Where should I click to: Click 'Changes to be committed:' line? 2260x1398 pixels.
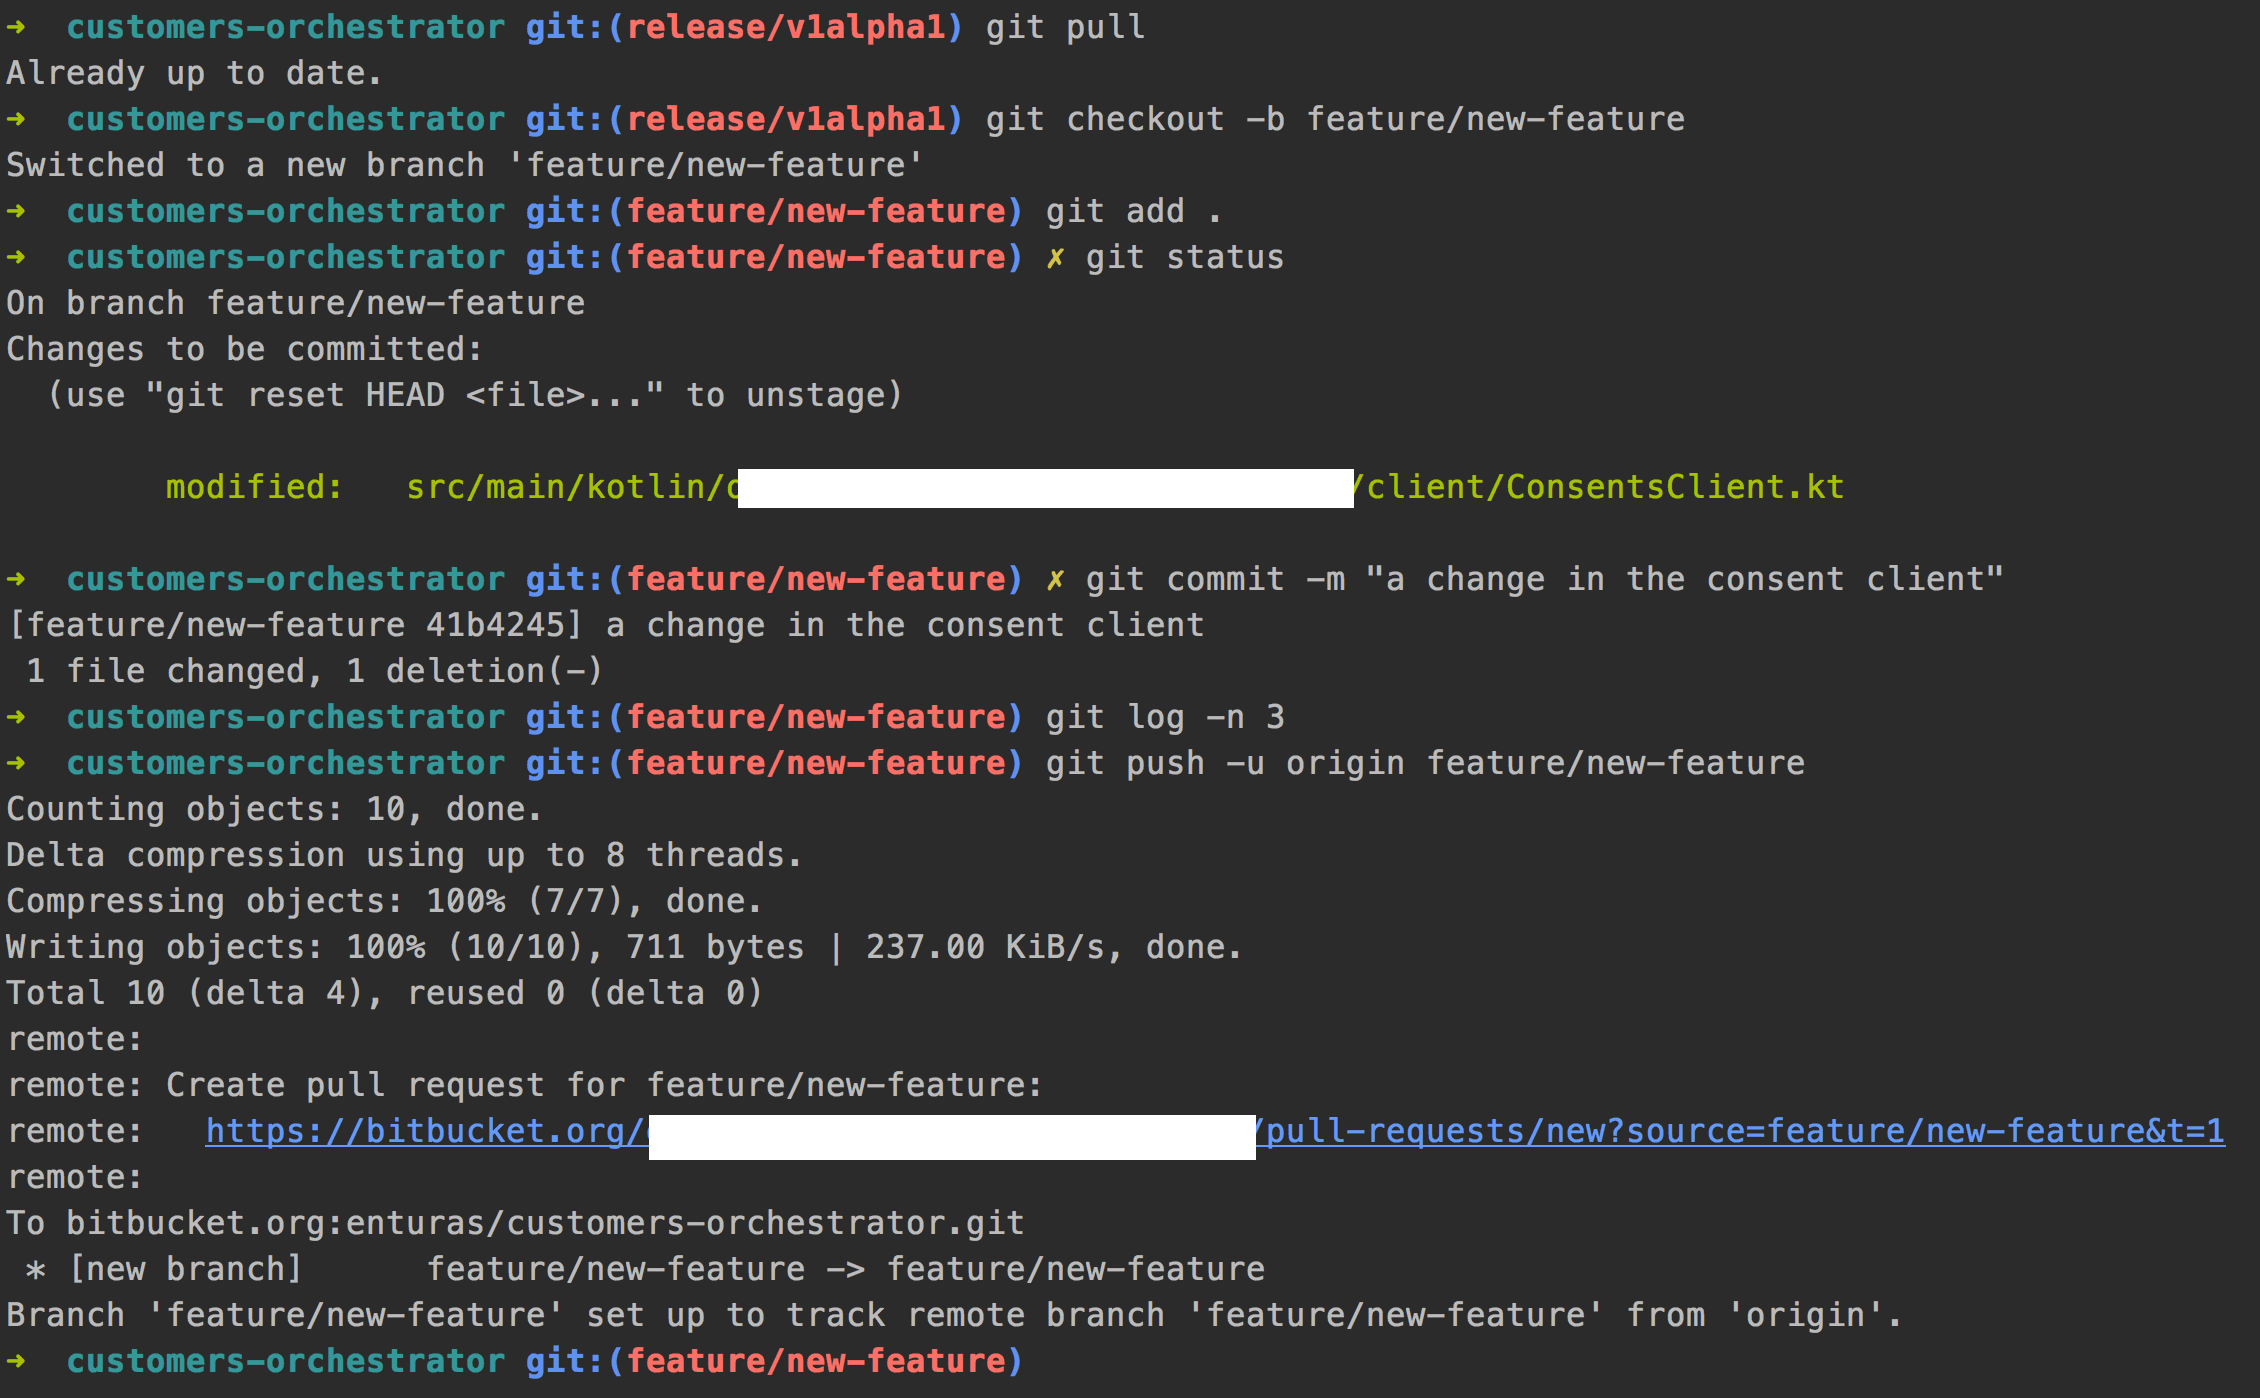245,349
